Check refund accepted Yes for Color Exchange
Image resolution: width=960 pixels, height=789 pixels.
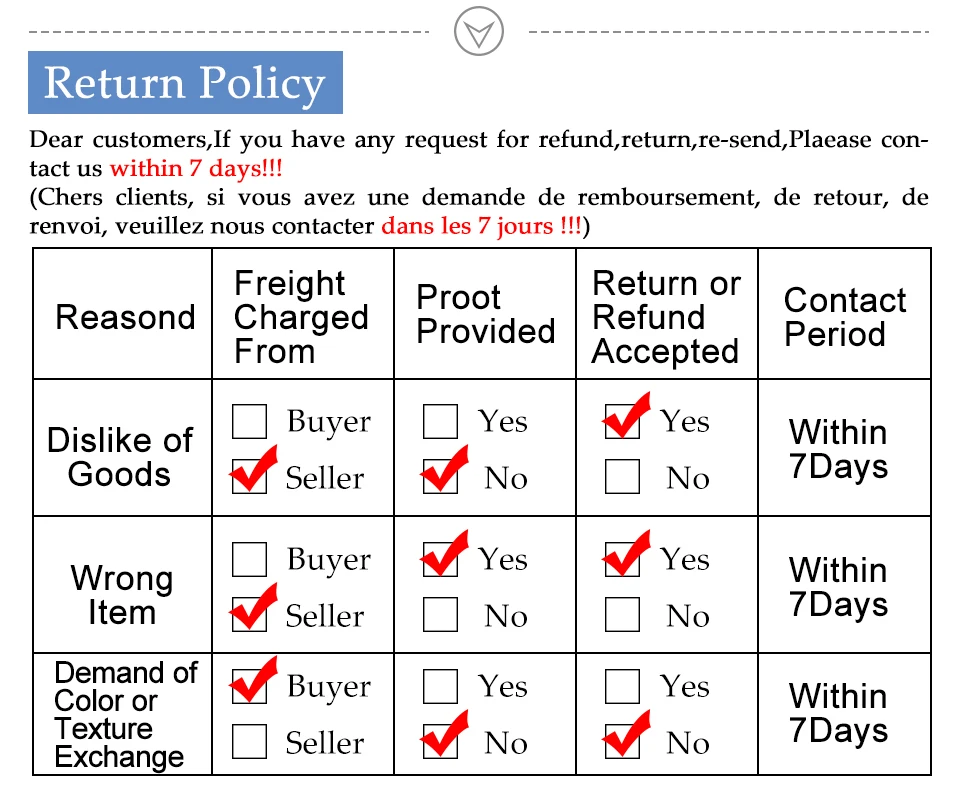pyautogui.click(x=622, y=686)
